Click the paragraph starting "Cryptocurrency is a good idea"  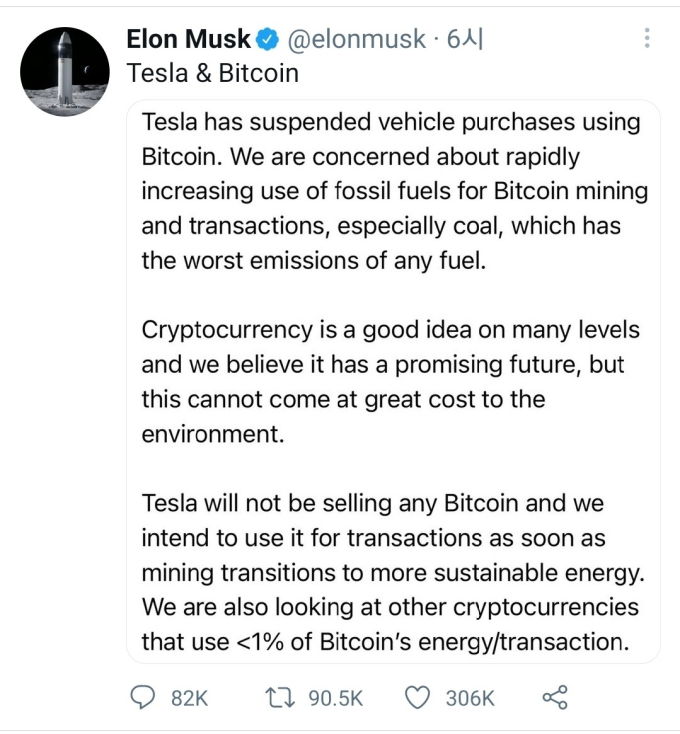pyautogui.click(x=390, y=382)
